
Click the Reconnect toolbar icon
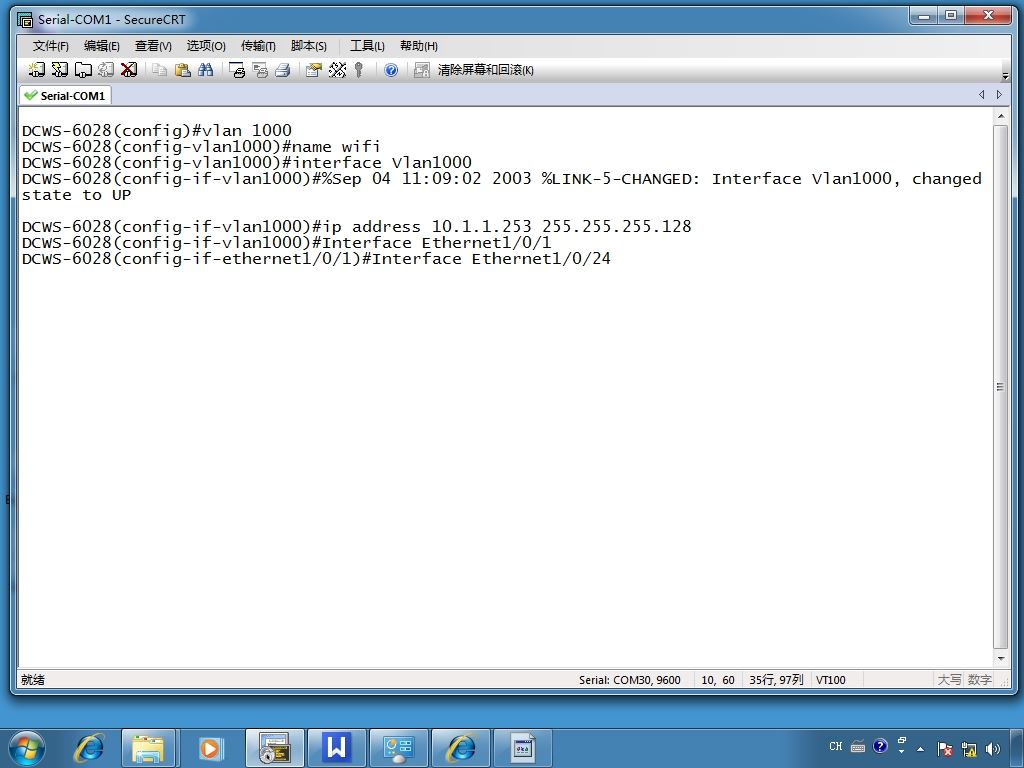pyautogui.click(x=106, y=70)
